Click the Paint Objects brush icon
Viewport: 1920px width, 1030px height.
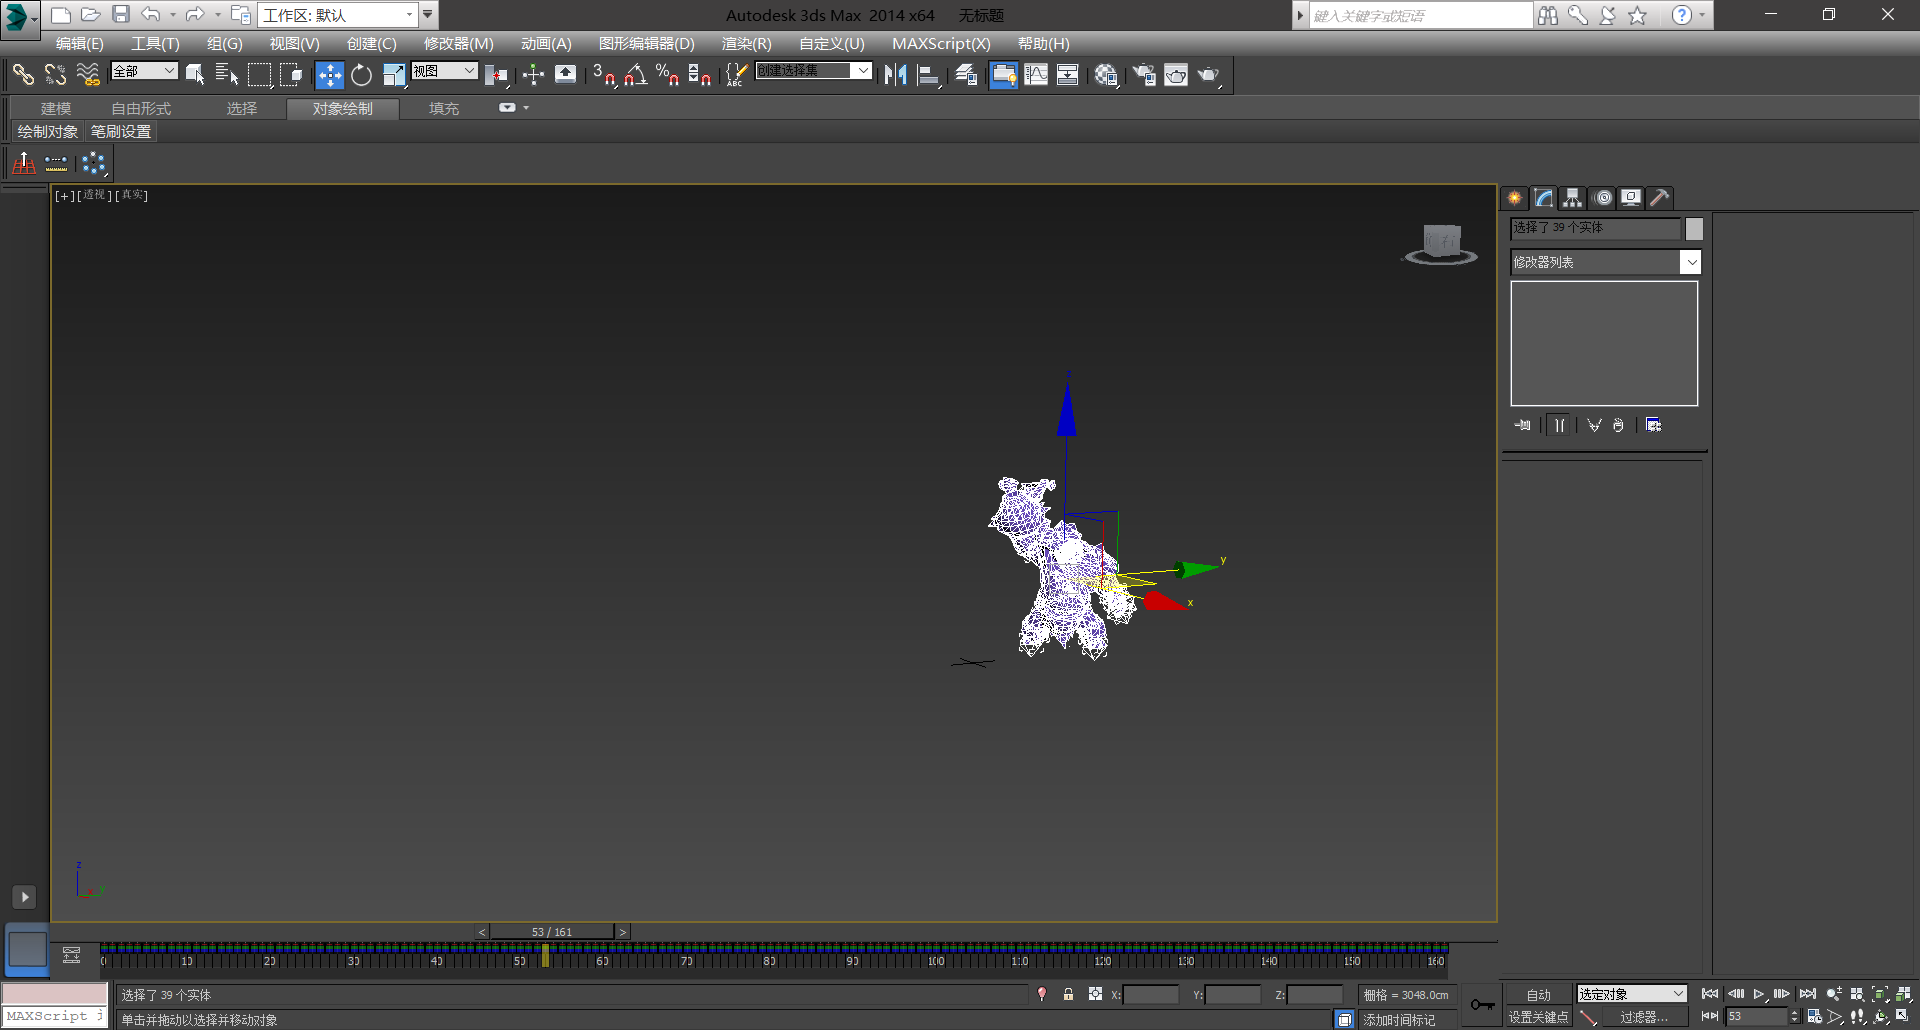24,162
